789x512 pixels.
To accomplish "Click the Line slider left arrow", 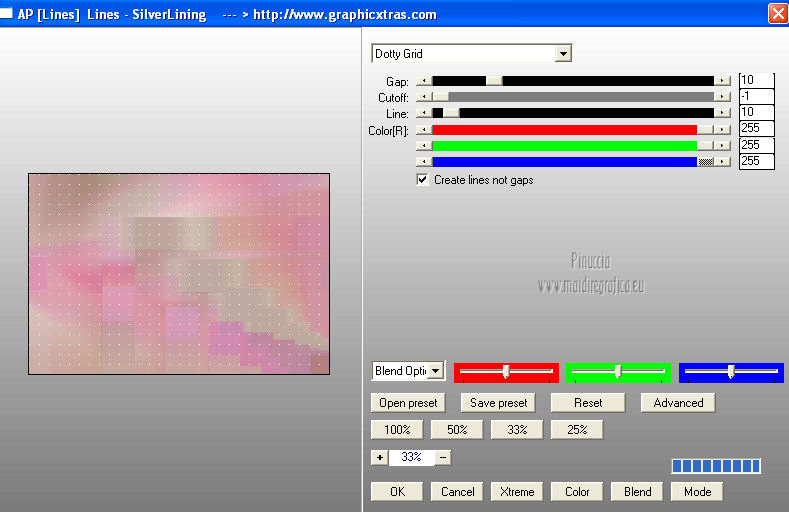I will tap(424, 113).
